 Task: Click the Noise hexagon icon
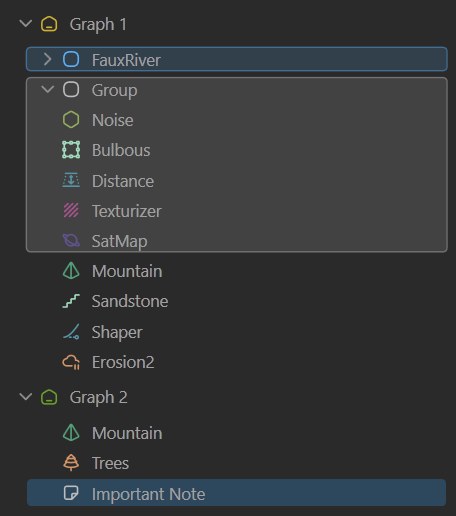pos(71,120)
